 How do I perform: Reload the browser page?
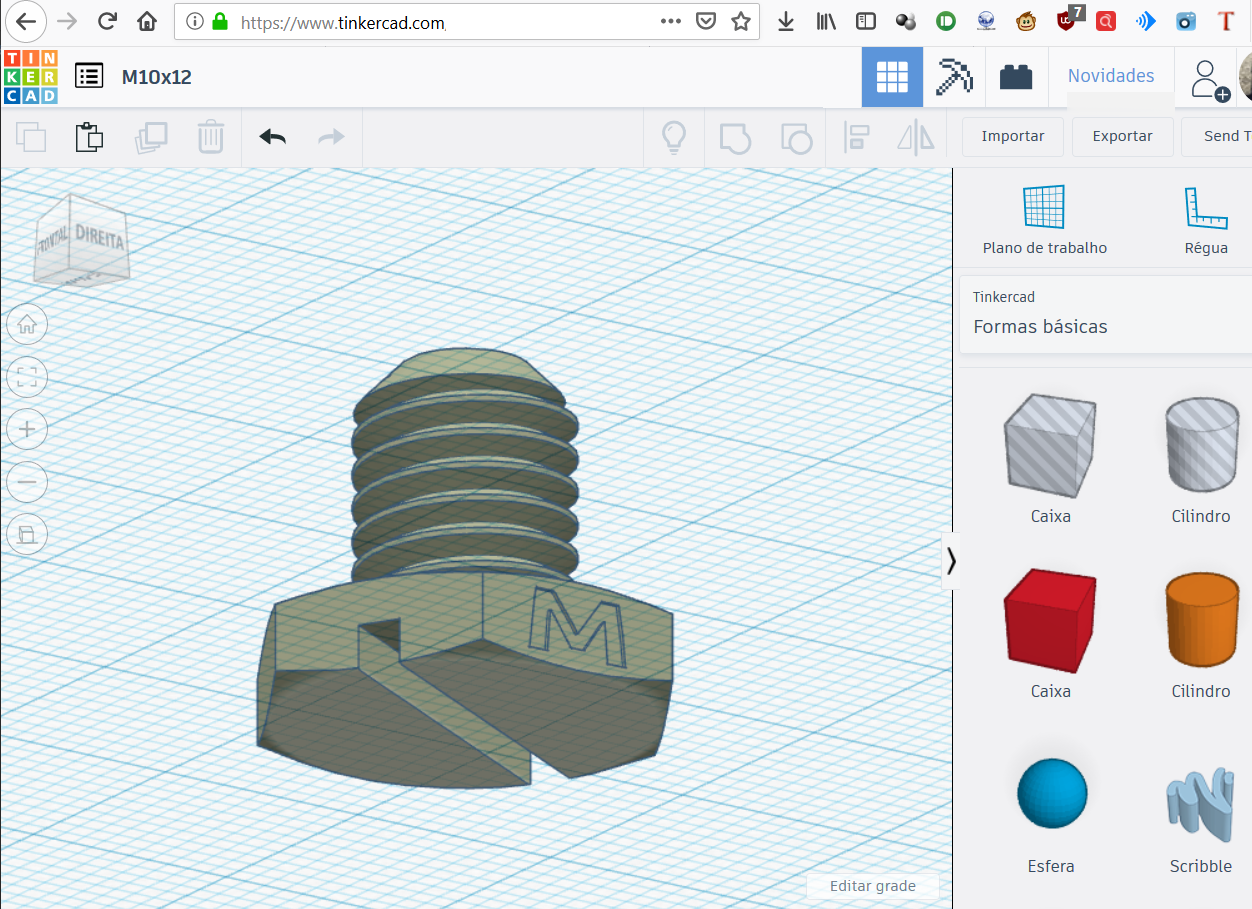(107, 21)
